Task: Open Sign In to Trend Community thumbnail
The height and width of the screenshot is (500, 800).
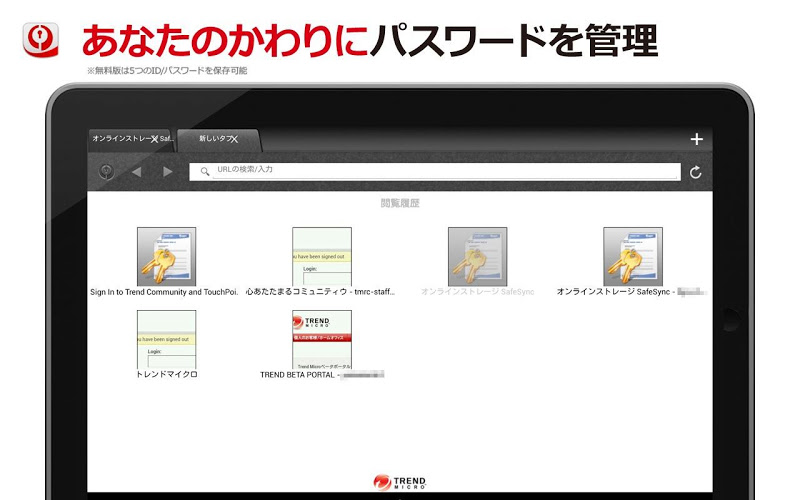Action: pyautogui.click(x=166, y=257)
